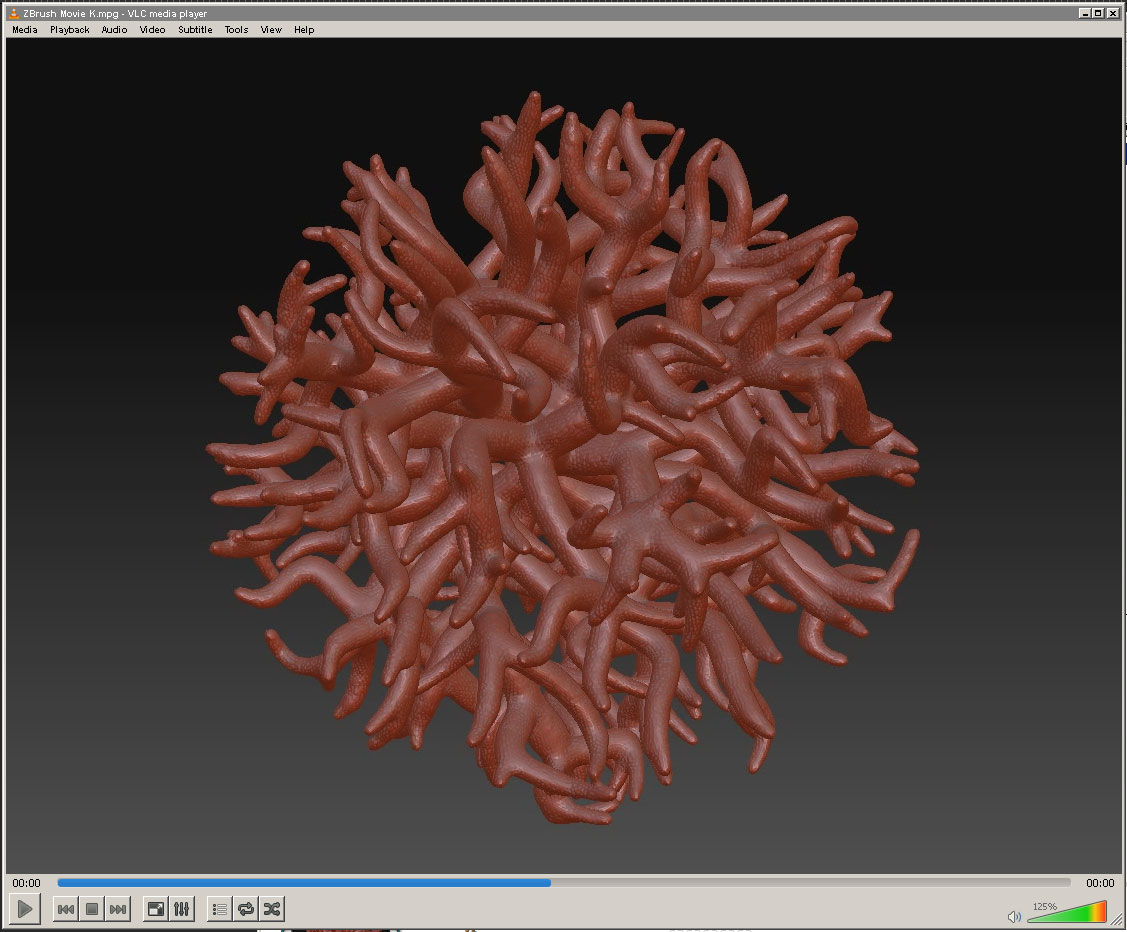Open the Playback menu
This screenshot has width=1127, height=932.
click(69, 30)
